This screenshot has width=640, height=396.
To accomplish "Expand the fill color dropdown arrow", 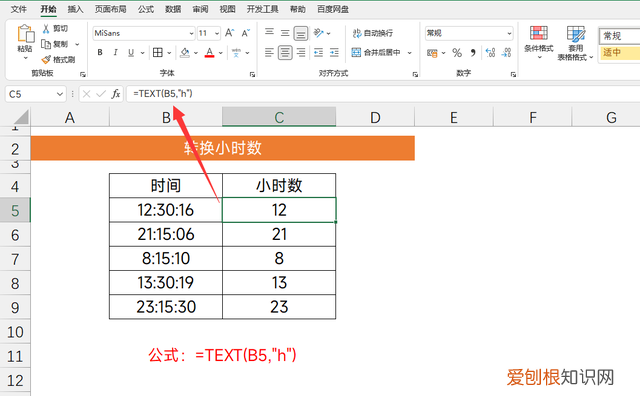I will [x=196, y=53].
